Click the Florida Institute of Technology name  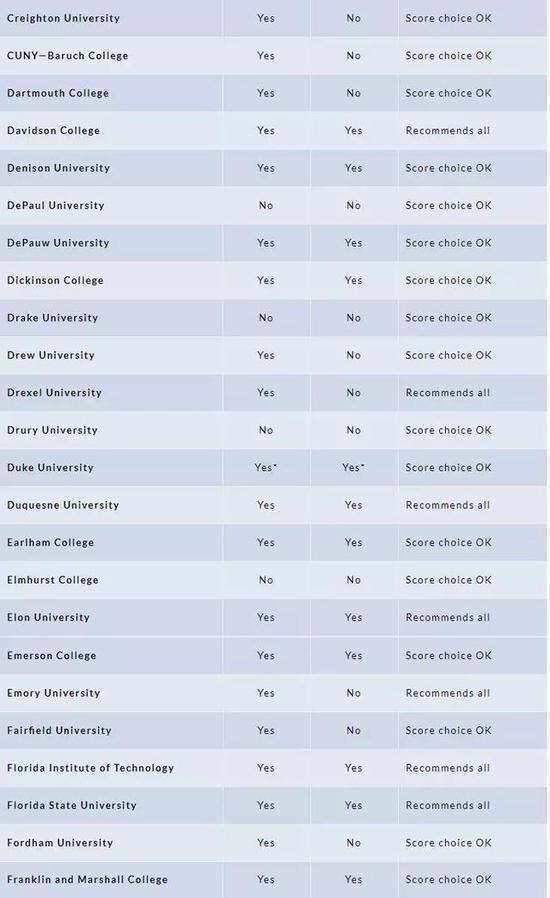coord(91,768)
